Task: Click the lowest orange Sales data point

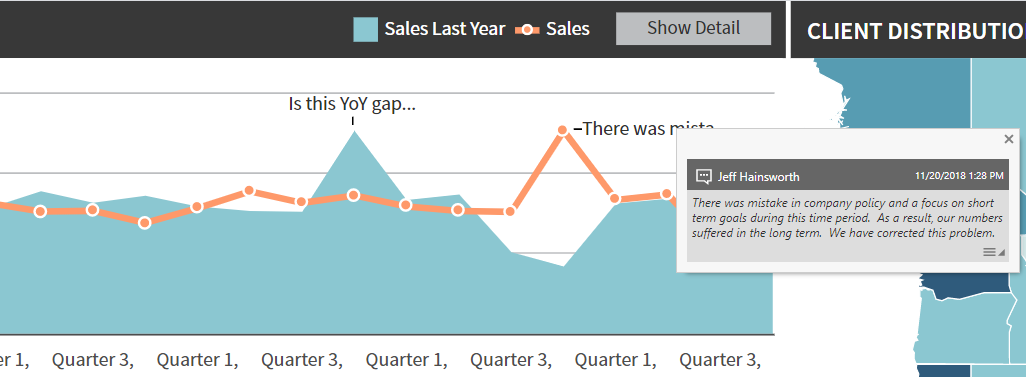Action: pyautogui.click(x=145, y=223)
